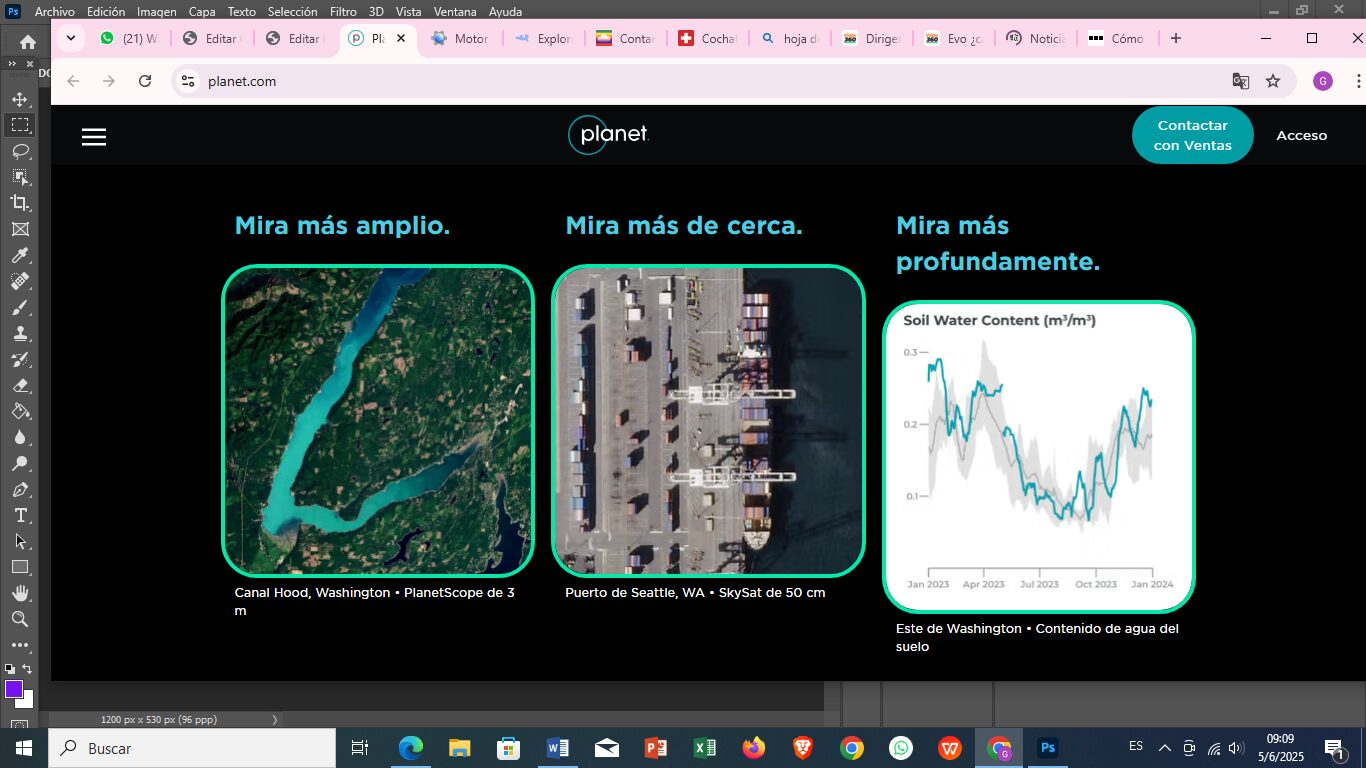
Task: Open the Filtro menu
Action: coord(343,11)
